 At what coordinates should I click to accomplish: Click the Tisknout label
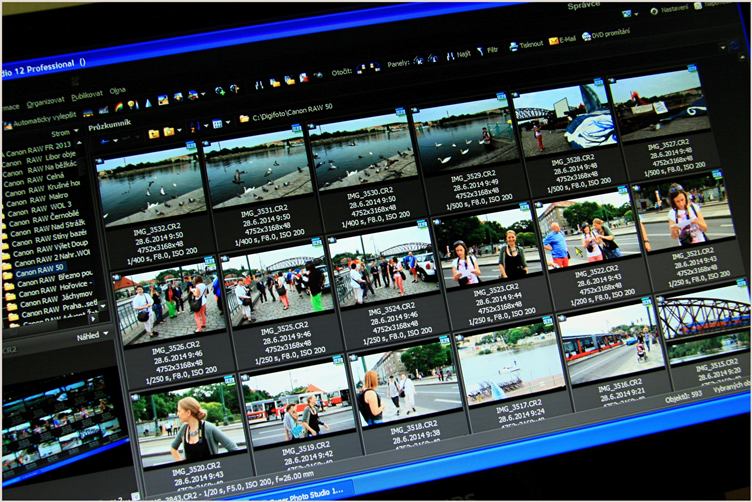531,44
